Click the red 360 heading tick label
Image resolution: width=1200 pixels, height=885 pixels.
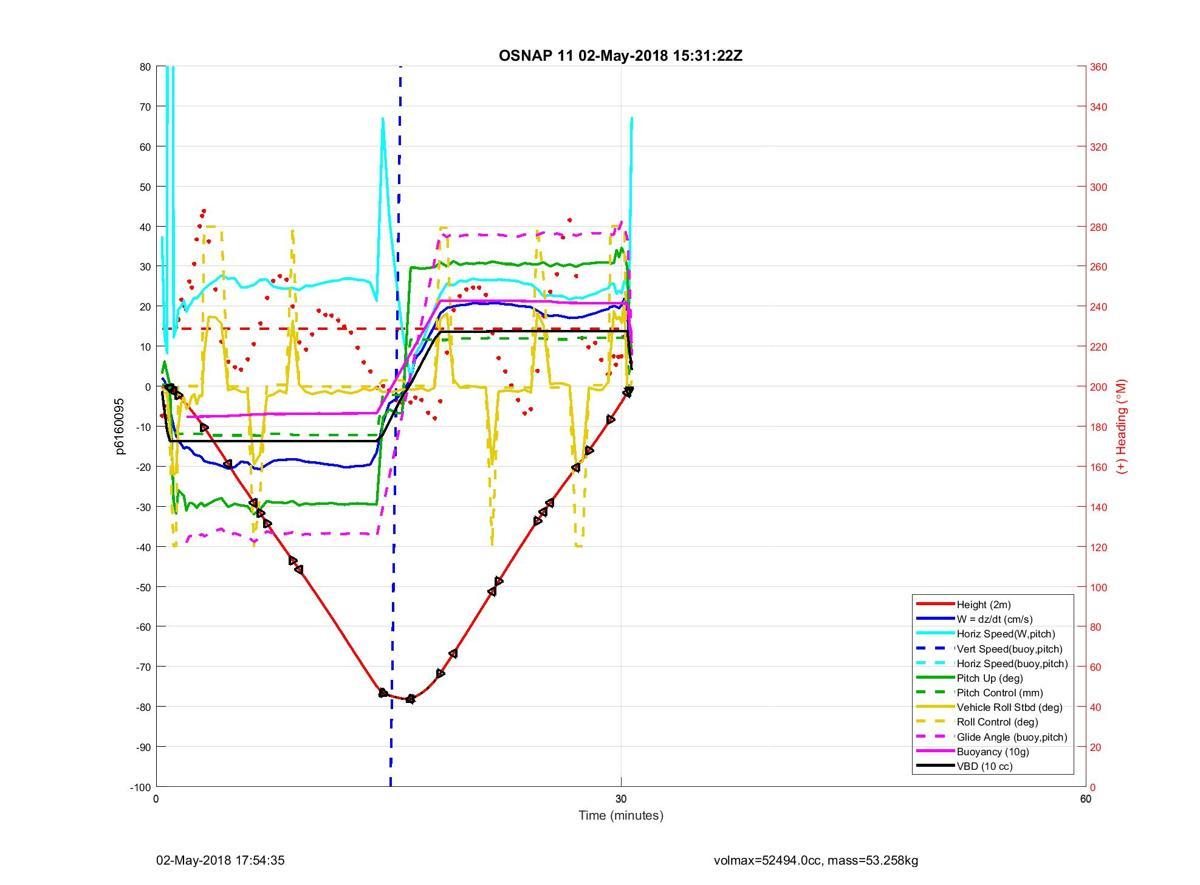click(1098, 67)
